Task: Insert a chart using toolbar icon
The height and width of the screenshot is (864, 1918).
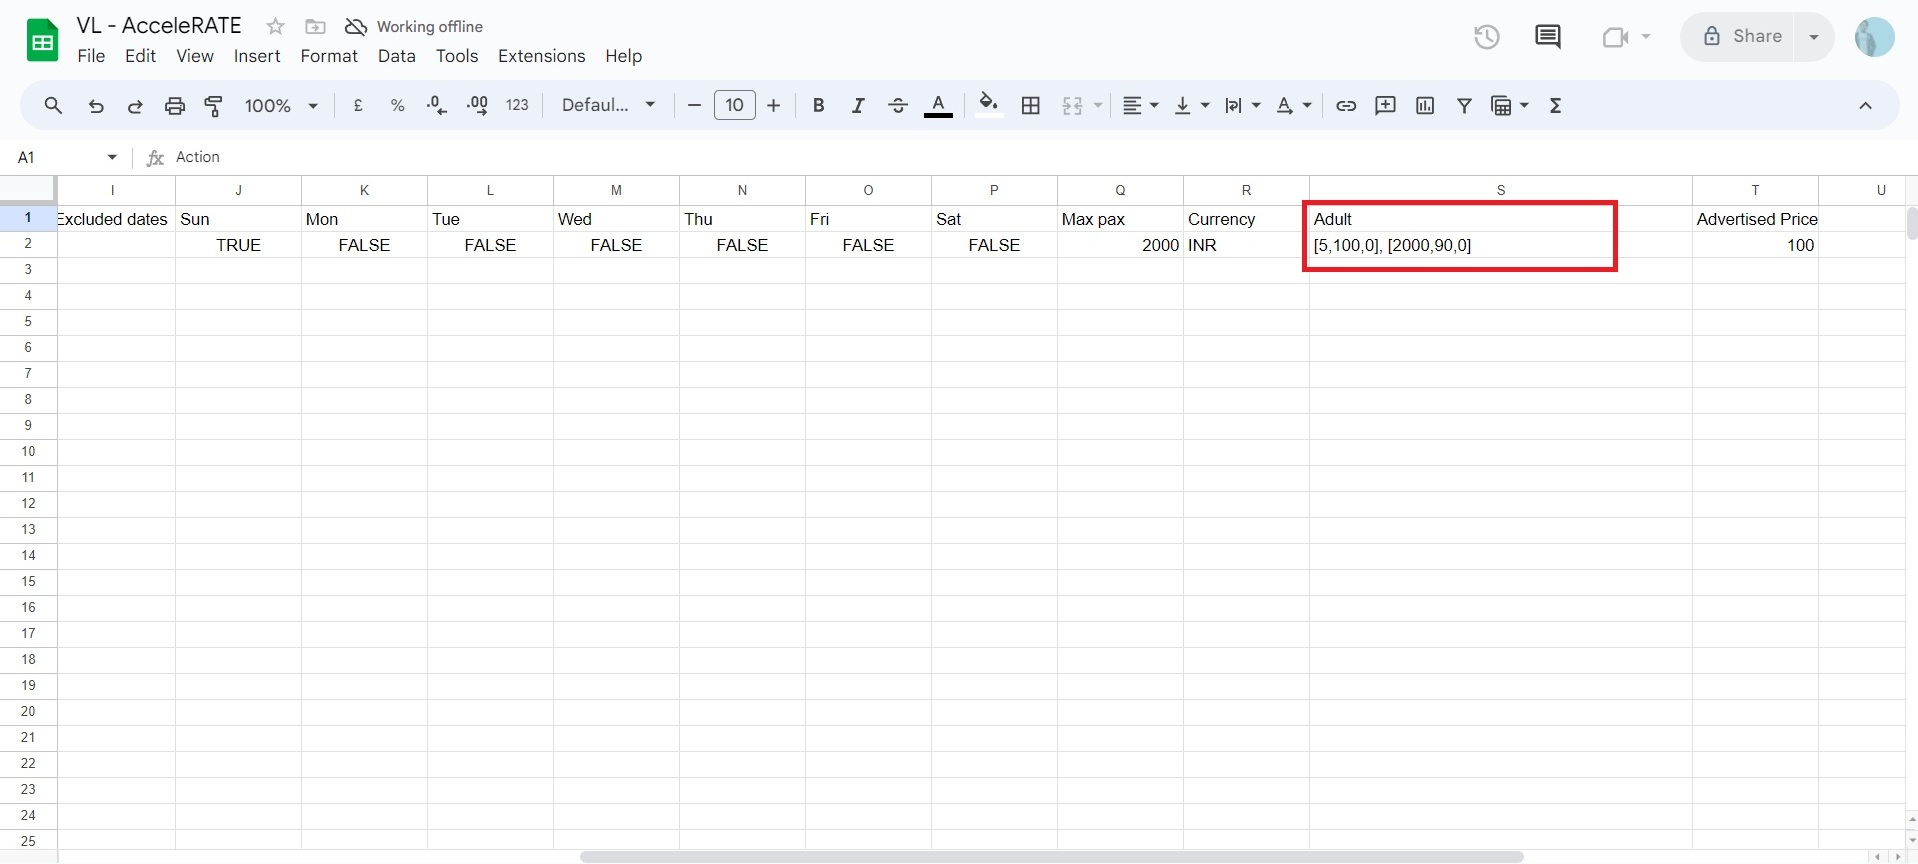Action: (1425, 106)
